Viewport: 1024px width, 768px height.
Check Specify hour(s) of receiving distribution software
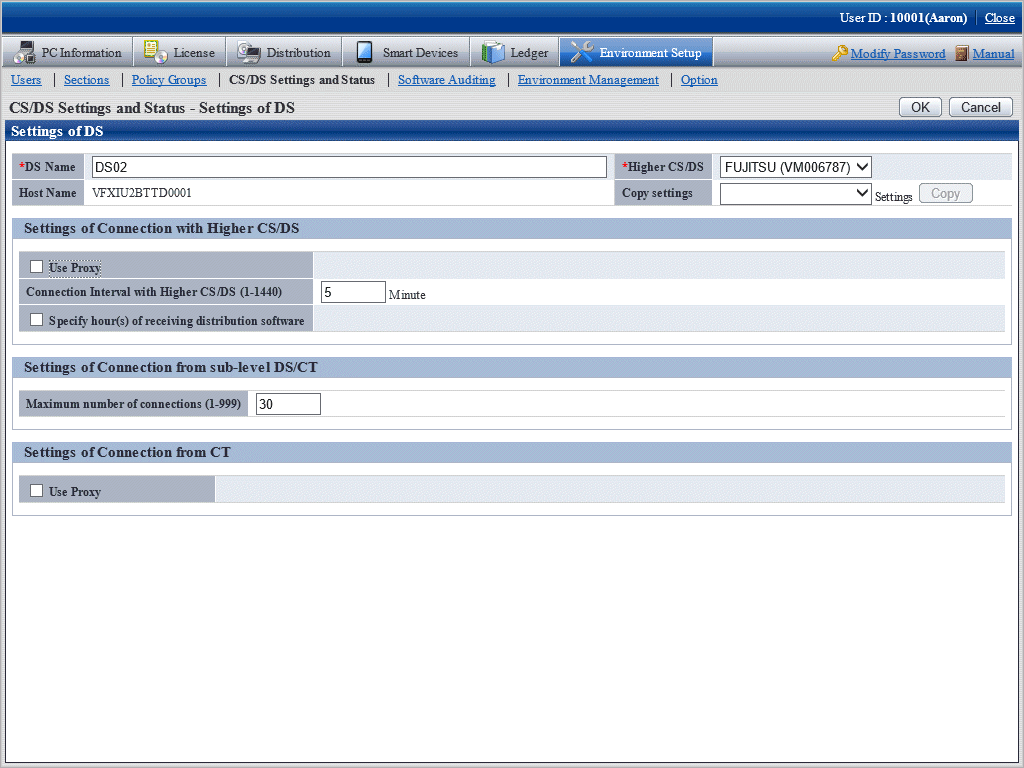click(x=37, y=319)
